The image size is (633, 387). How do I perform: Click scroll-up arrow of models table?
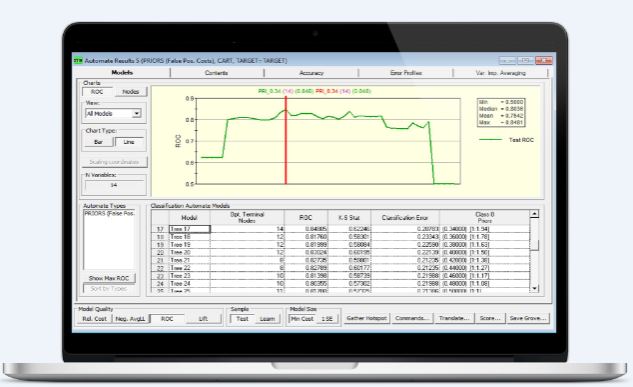(x=534, y=214)
